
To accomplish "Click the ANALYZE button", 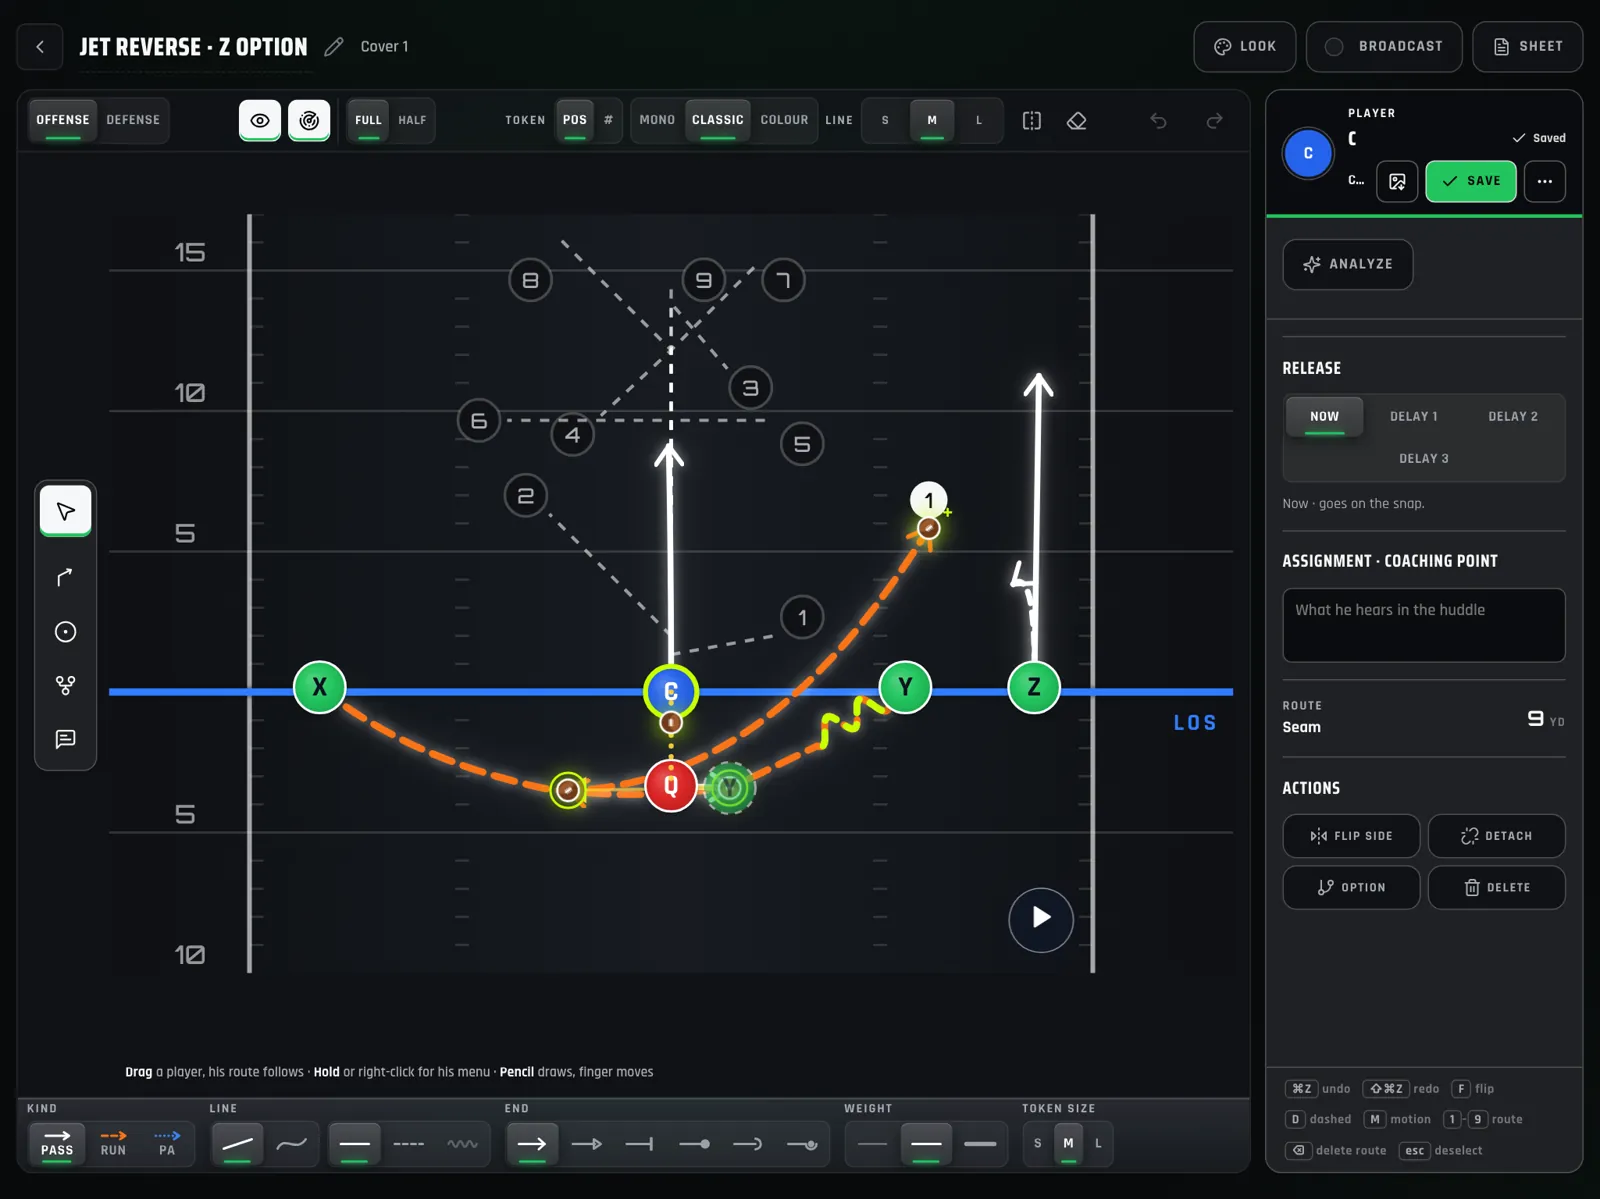I will point(1347,264).
